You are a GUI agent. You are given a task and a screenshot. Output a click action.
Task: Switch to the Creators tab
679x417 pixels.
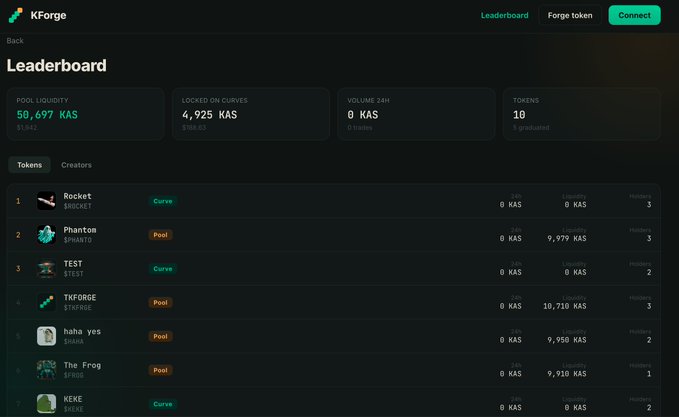76,165
